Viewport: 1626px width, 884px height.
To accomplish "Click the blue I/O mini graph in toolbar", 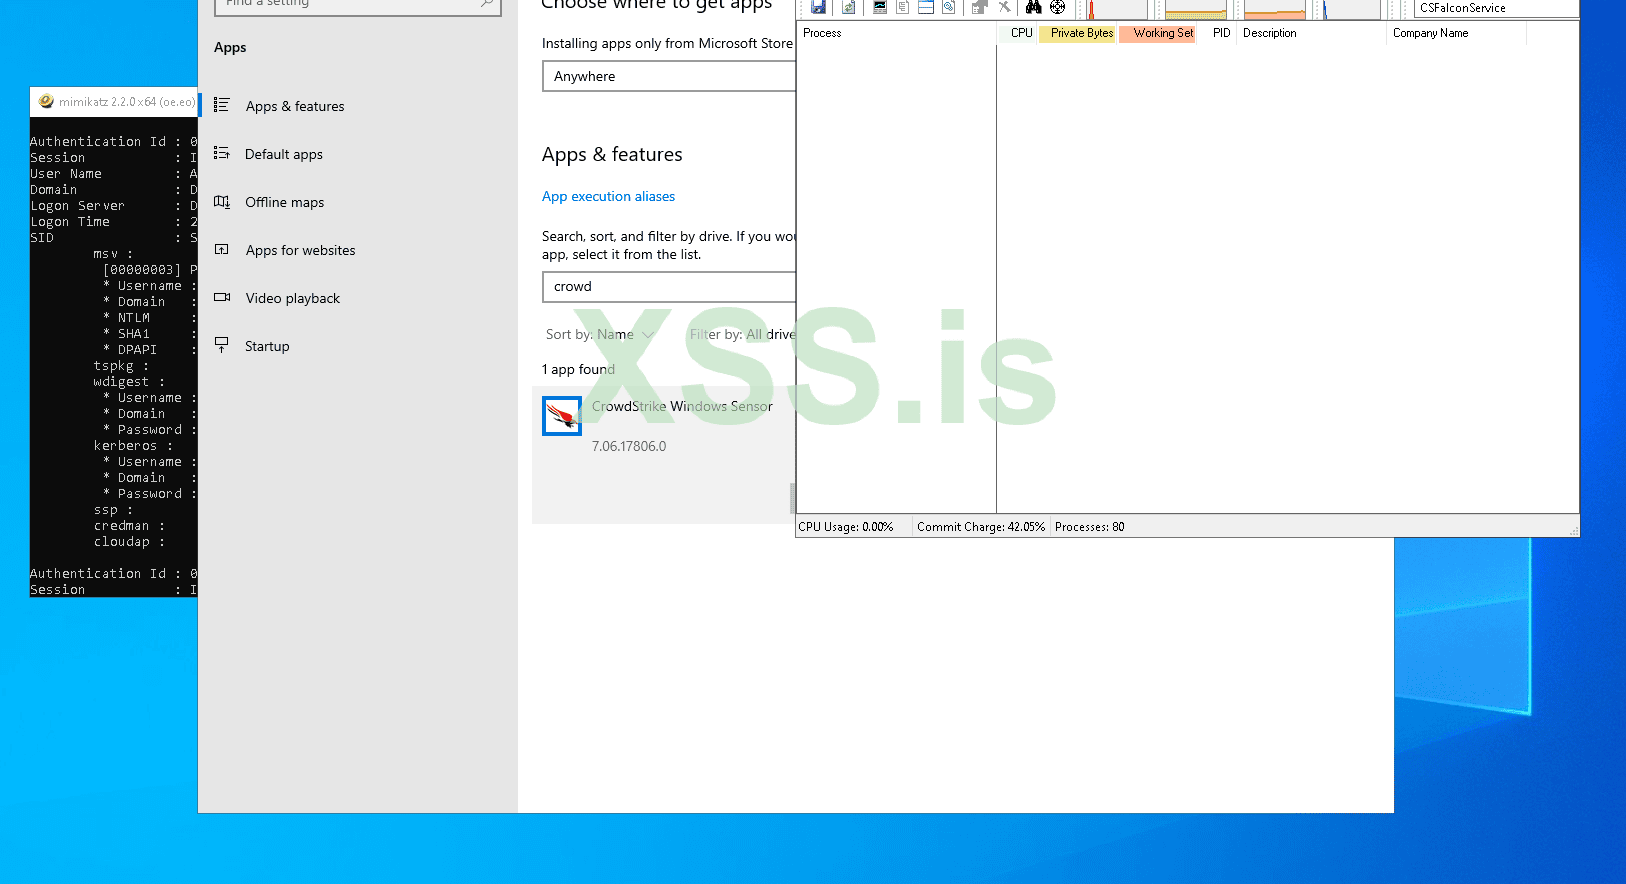I will [1352, 9].
